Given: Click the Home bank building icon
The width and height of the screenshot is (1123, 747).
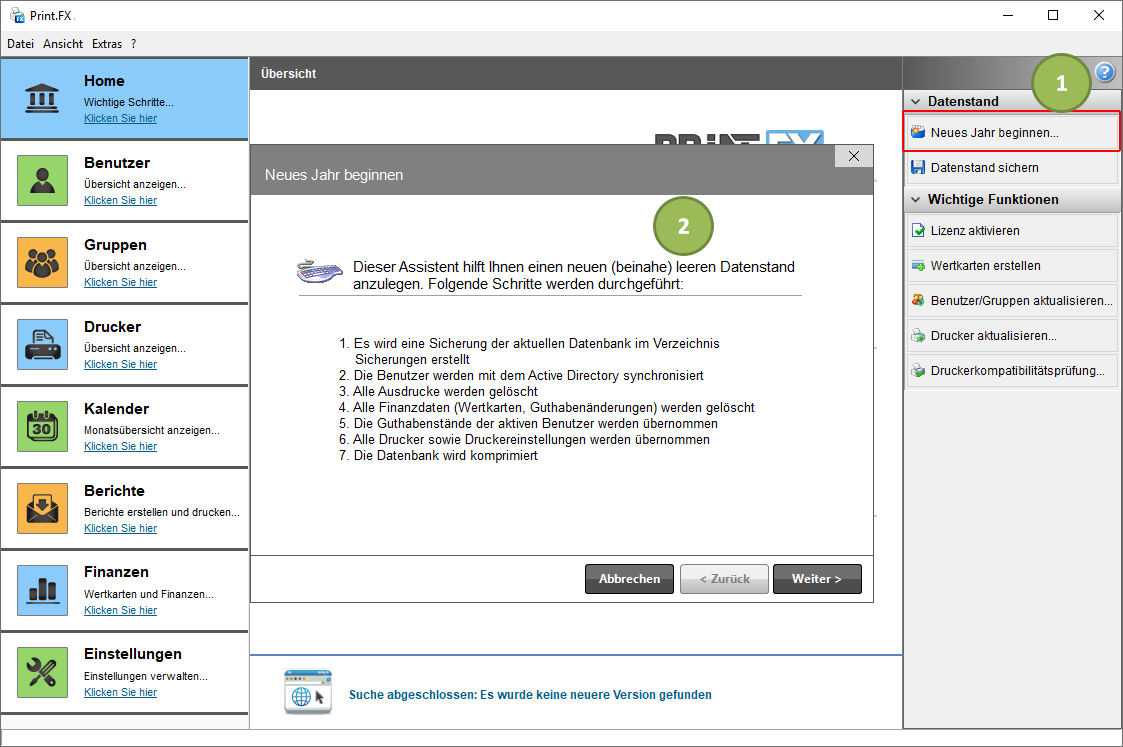Looking at the screenshot, I should coord(42,98).
